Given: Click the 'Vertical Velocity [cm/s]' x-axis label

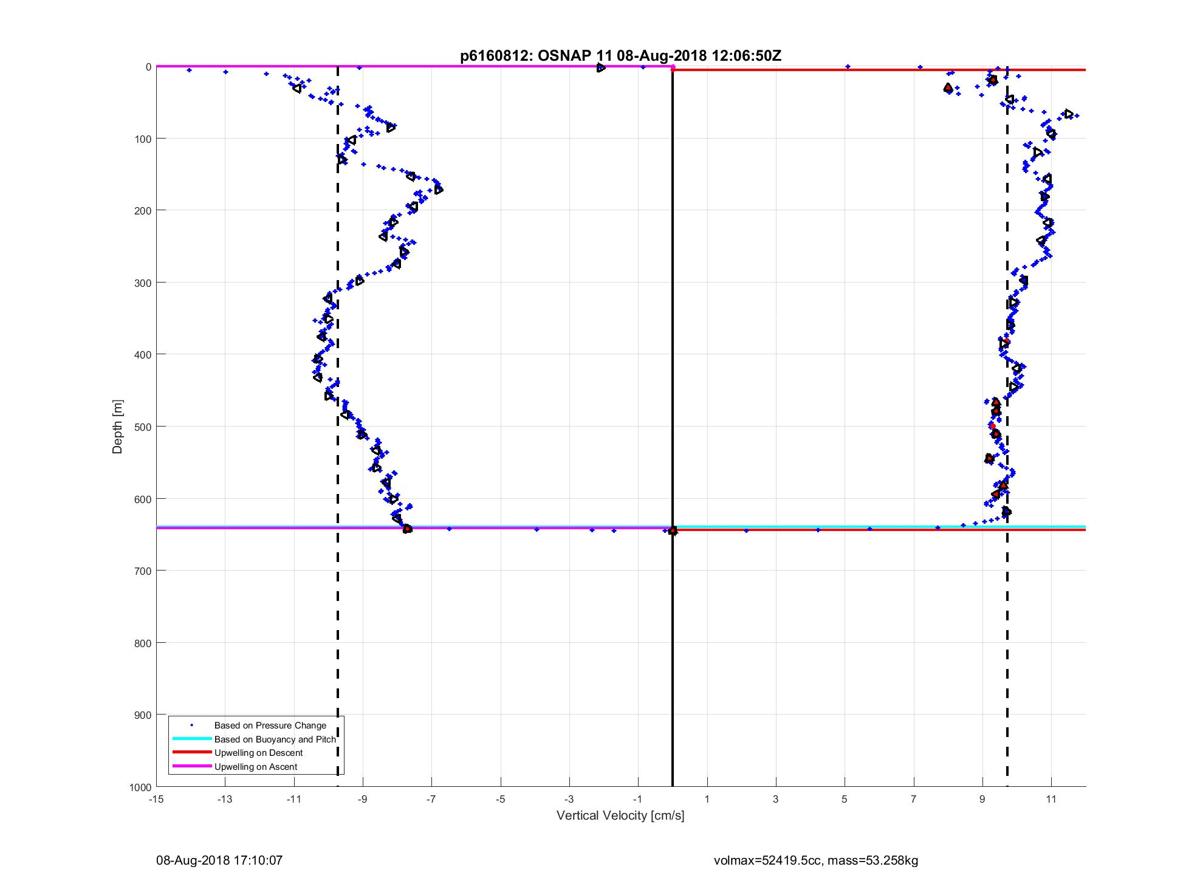Looking at the screenshot, I should (620, 816).
